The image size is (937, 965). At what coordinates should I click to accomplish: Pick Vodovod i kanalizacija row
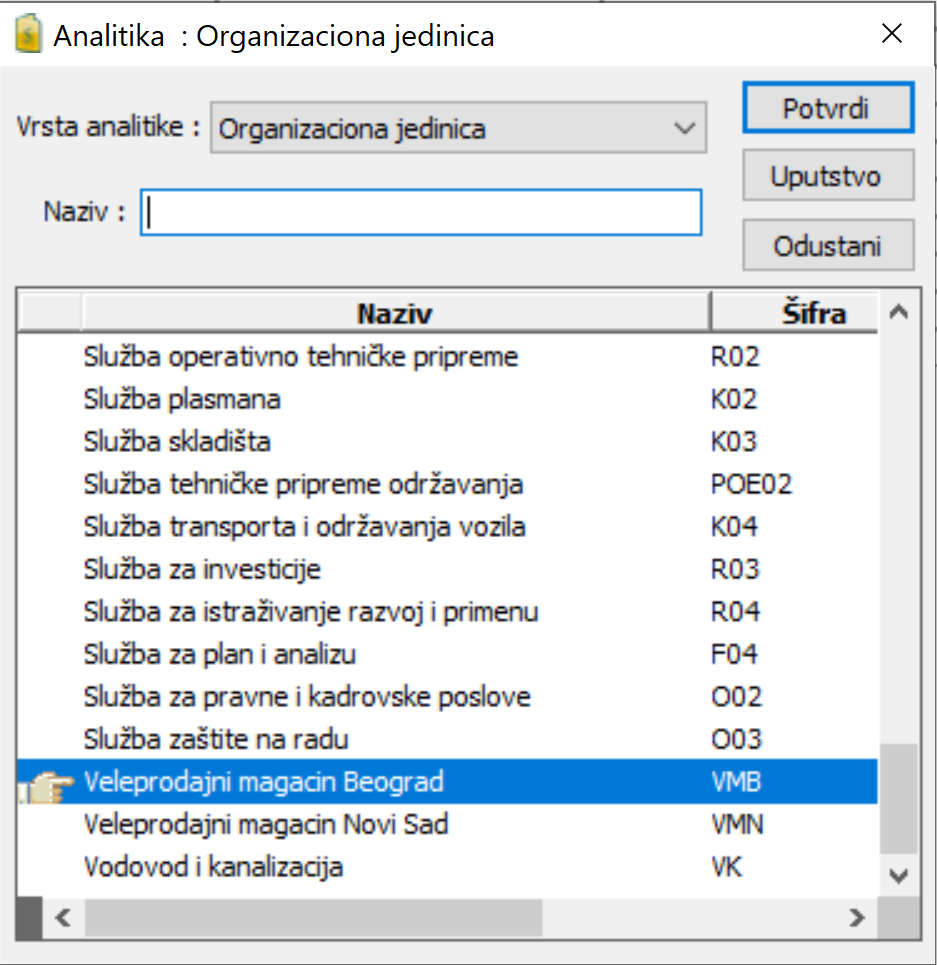tap(213, 867)
